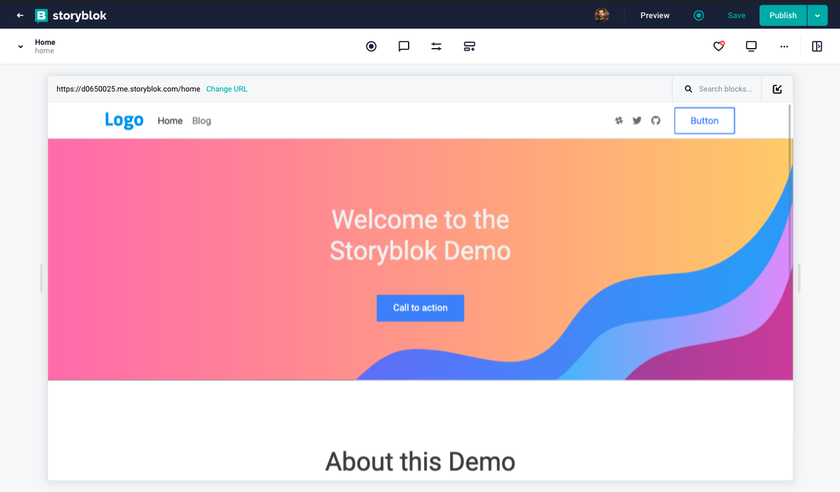Select the preview URL text
Viewport: 840px width, 492px height.
point(128,89)
